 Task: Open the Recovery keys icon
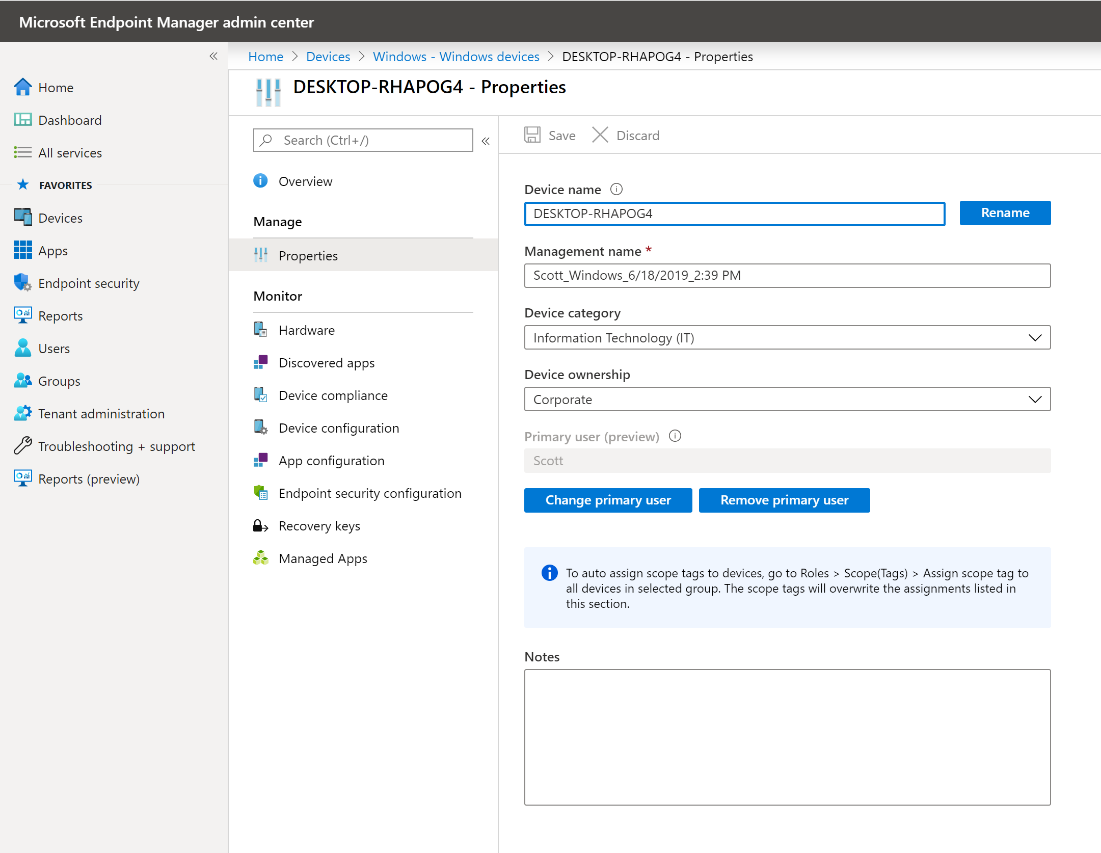(x=260, y=525)
